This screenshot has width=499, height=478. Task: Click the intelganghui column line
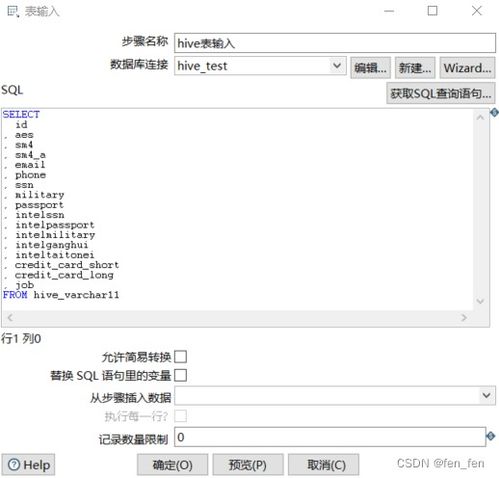point(52,245)
